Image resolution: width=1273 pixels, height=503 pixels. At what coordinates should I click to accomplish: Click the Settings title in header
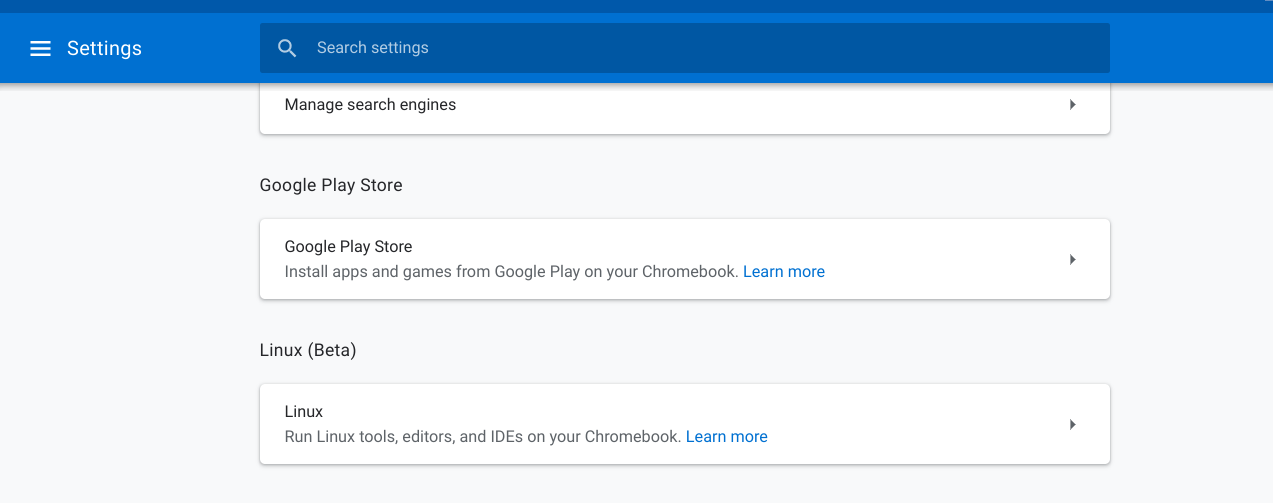click(104, 48)
